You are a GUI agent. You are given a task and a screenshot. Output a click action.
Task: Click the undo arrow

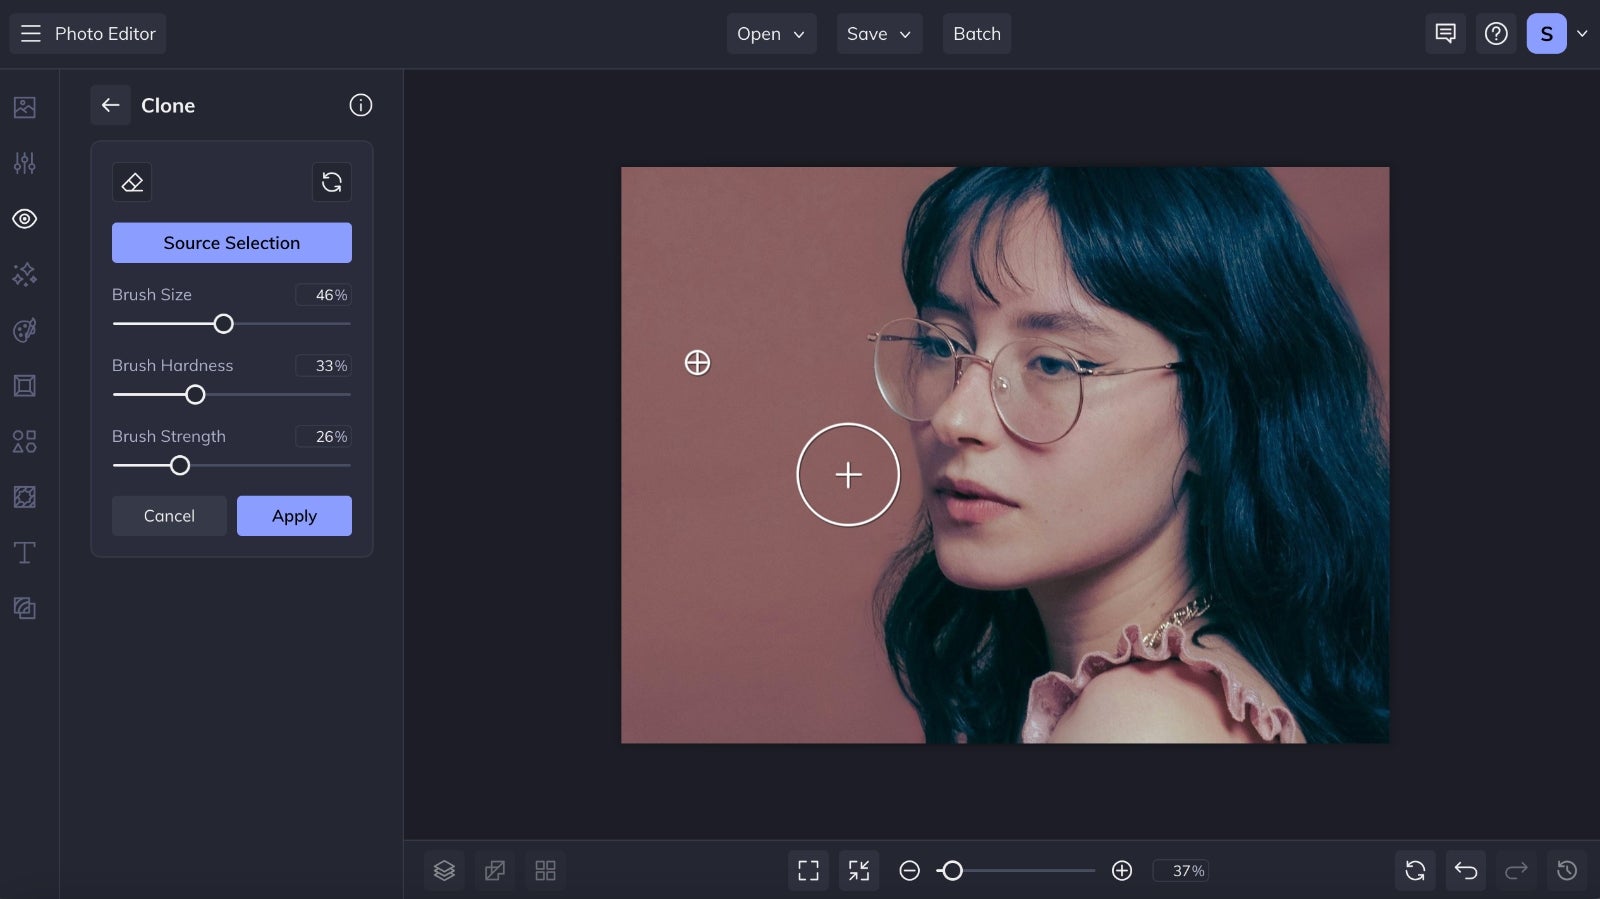pyautogui.click(x=1466, y=871)
